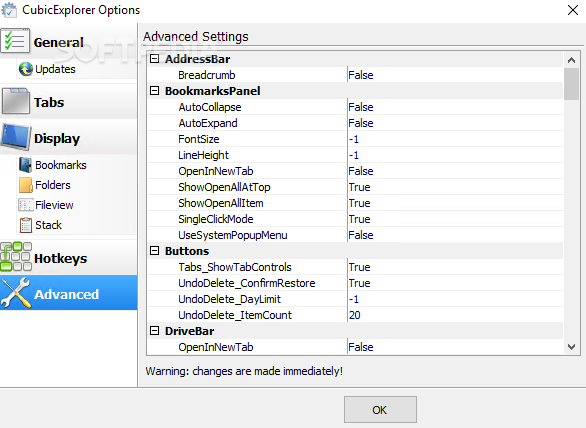
Task: Click the settings list scroll down arrow
Action: 571,347
